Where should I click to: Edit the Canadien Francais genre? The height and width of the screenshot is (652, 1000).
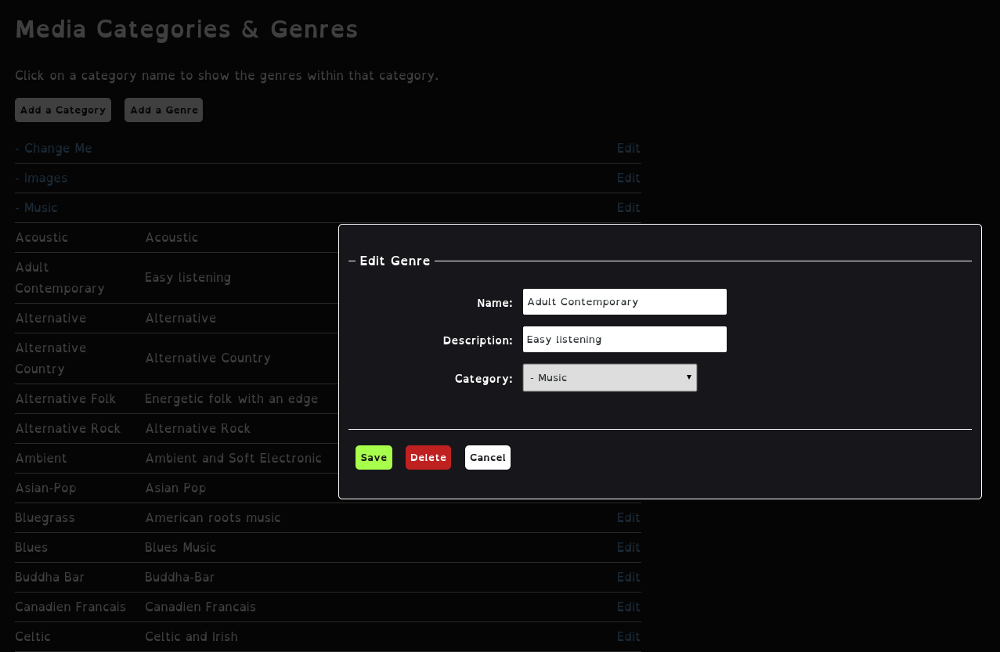pyautogui.click(x=628, y=607)
